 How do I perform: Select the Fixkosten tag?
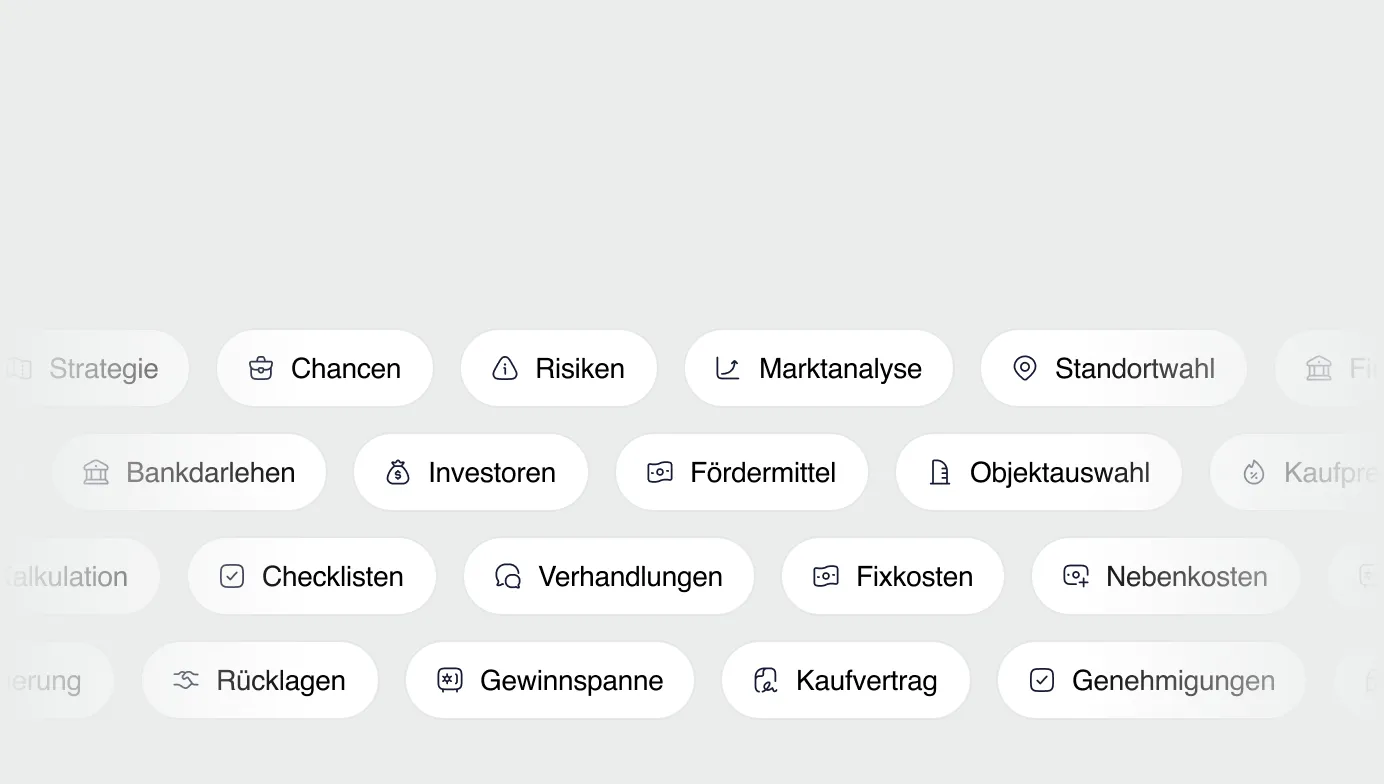892,576
